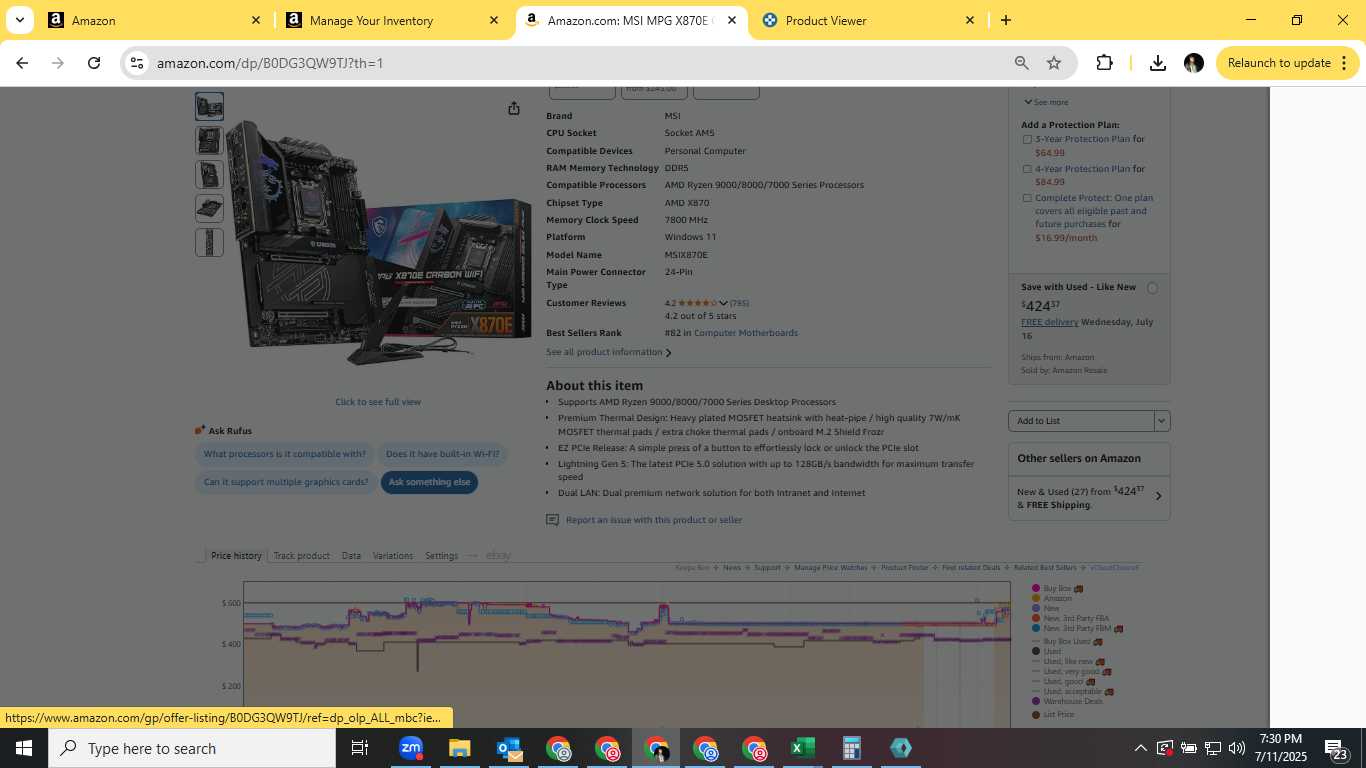Open the zoom magnifier icon in address bar

click(x=1022, y=63)
